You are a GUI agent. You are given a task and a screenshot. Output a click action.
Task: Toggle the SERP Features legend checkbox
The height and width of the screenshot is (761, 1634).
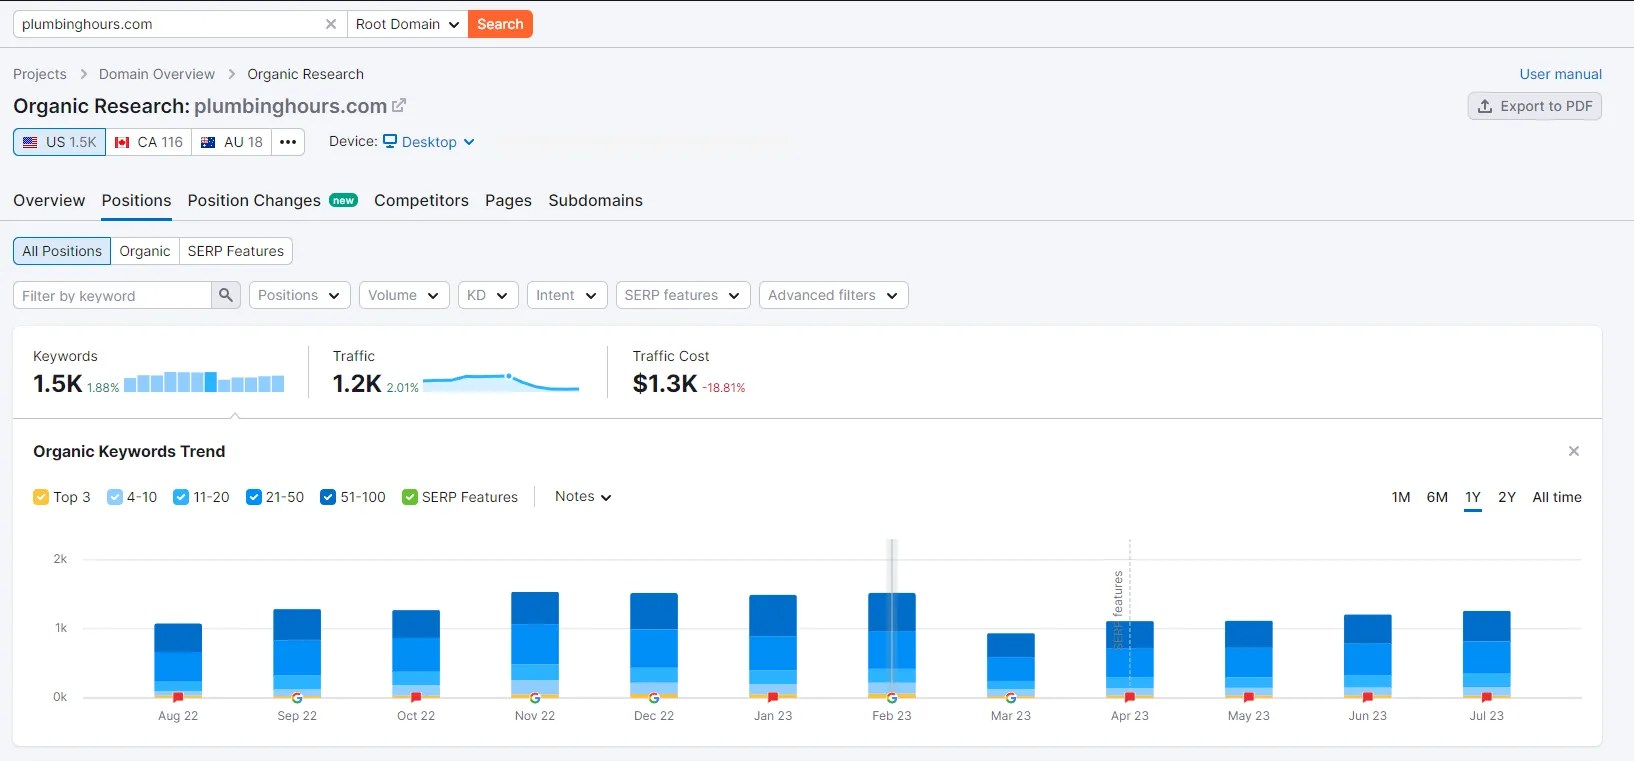pos(410,497)
